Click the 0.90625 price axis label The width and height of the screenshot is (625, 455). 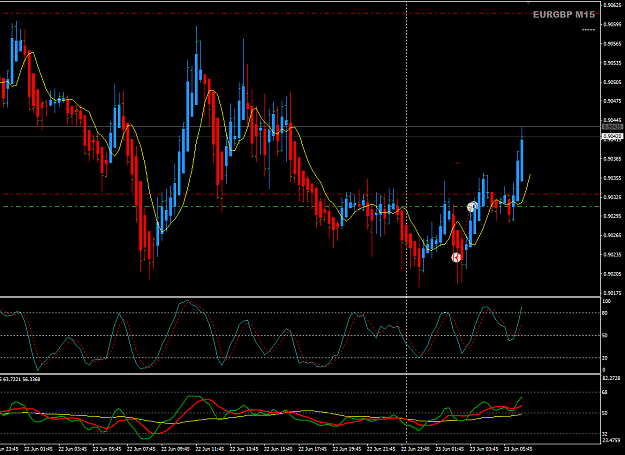point(613,5)
